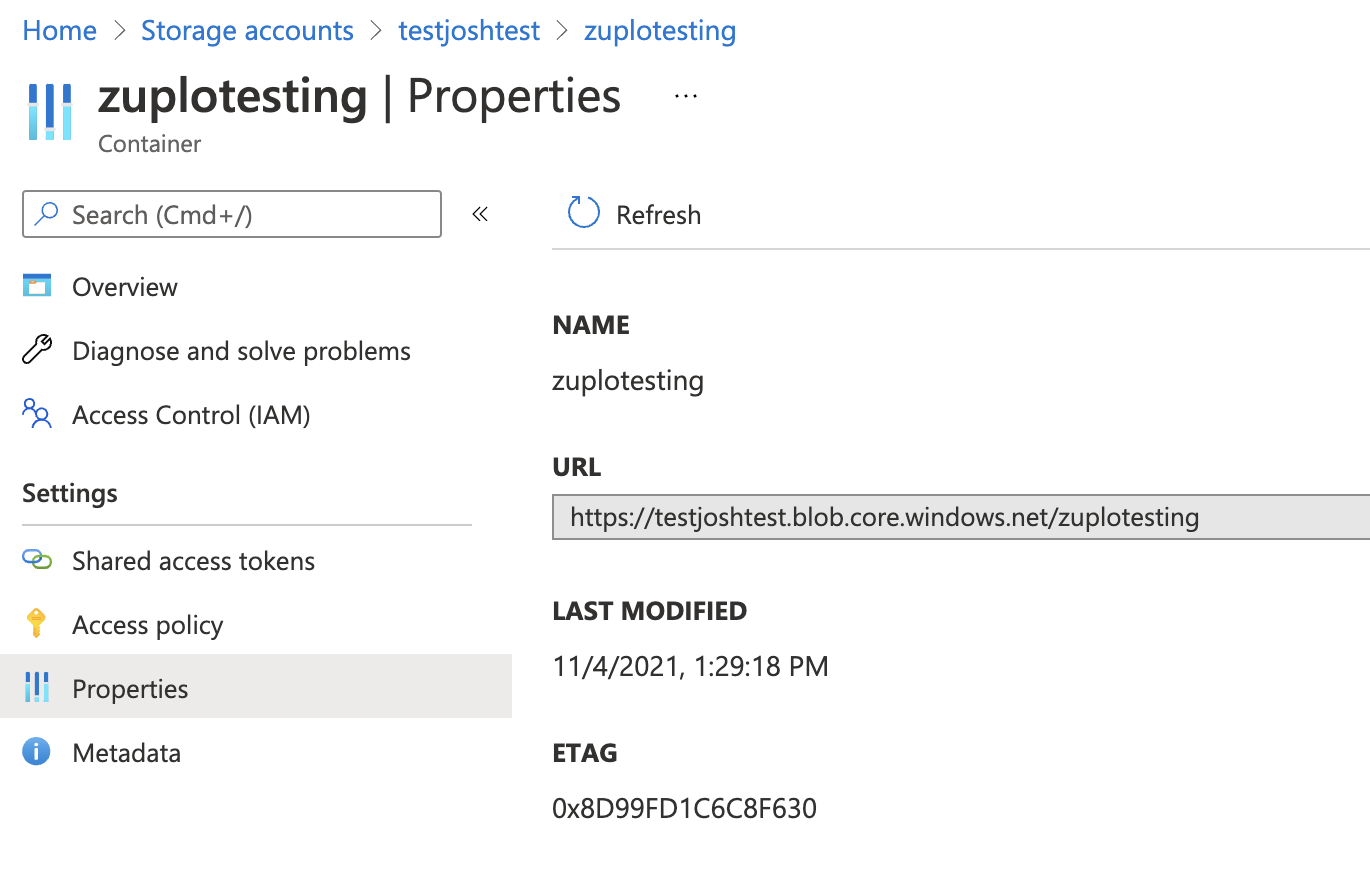1370x884 pixels.
Task: Go to Metadata section
Action: click(x=126, y=752)
